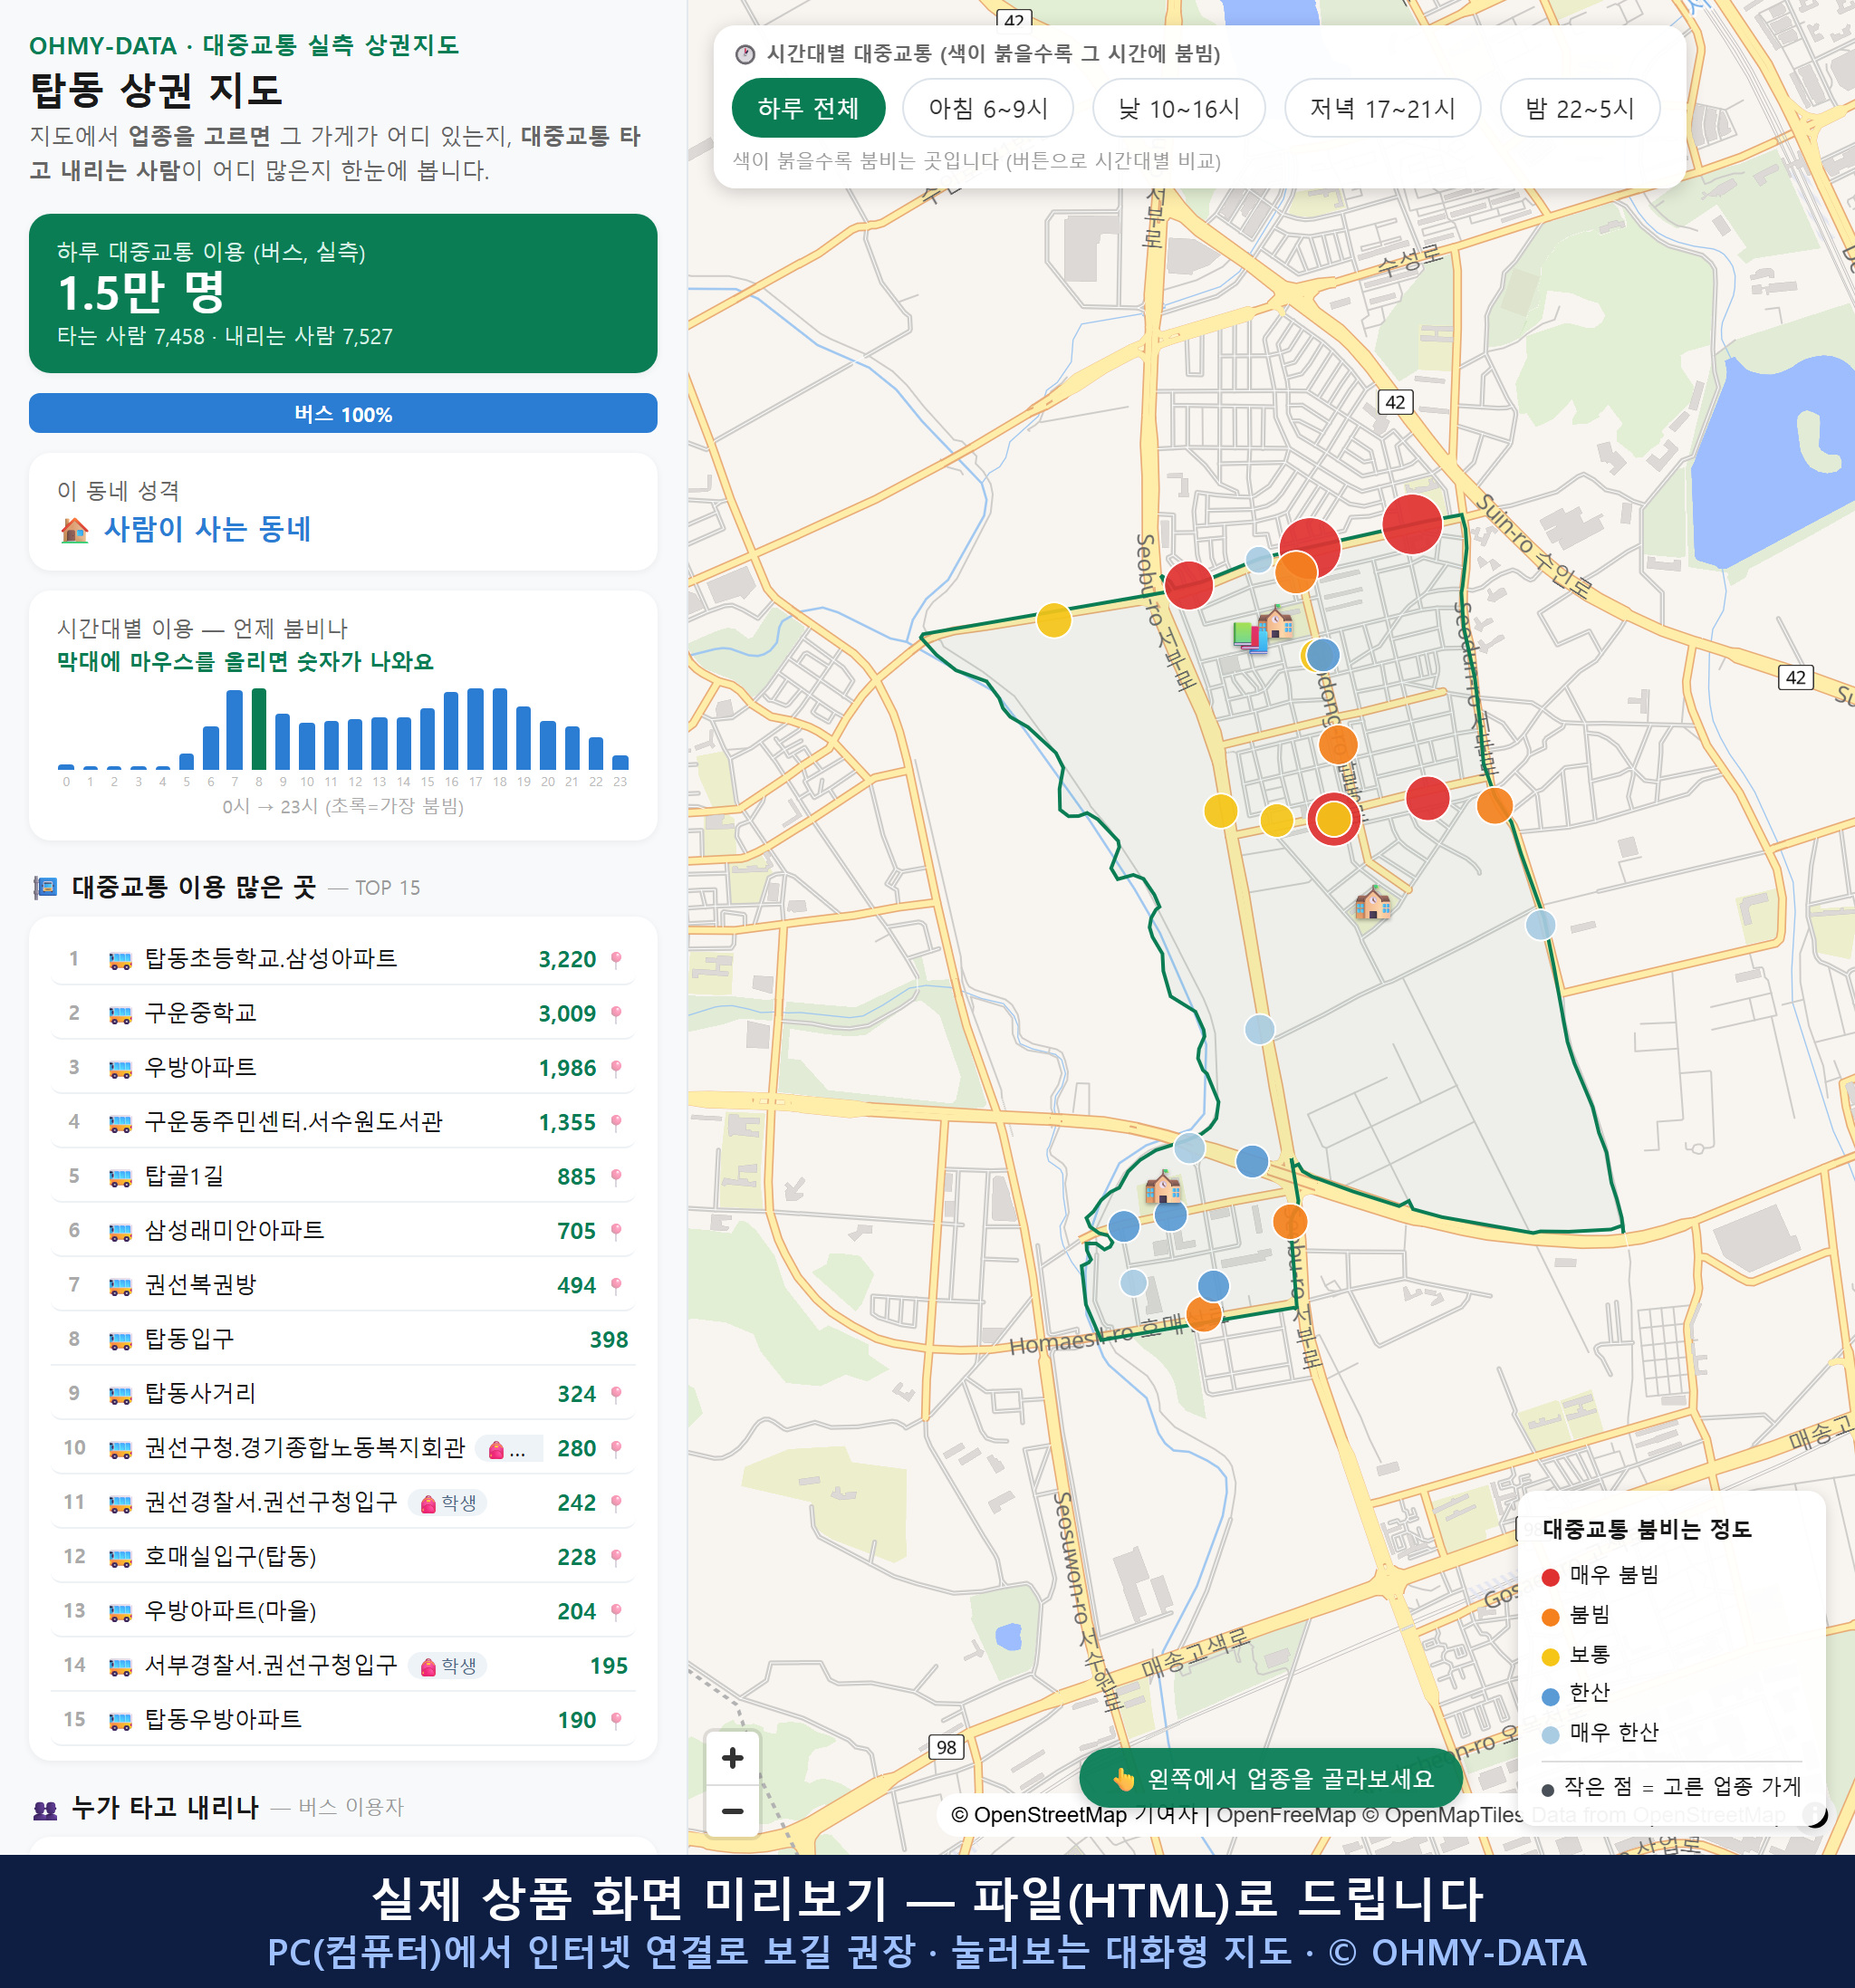Screen dimensions: 1855x1988
Task: Zoom in with the plus button
Action: pos(732,1757)
